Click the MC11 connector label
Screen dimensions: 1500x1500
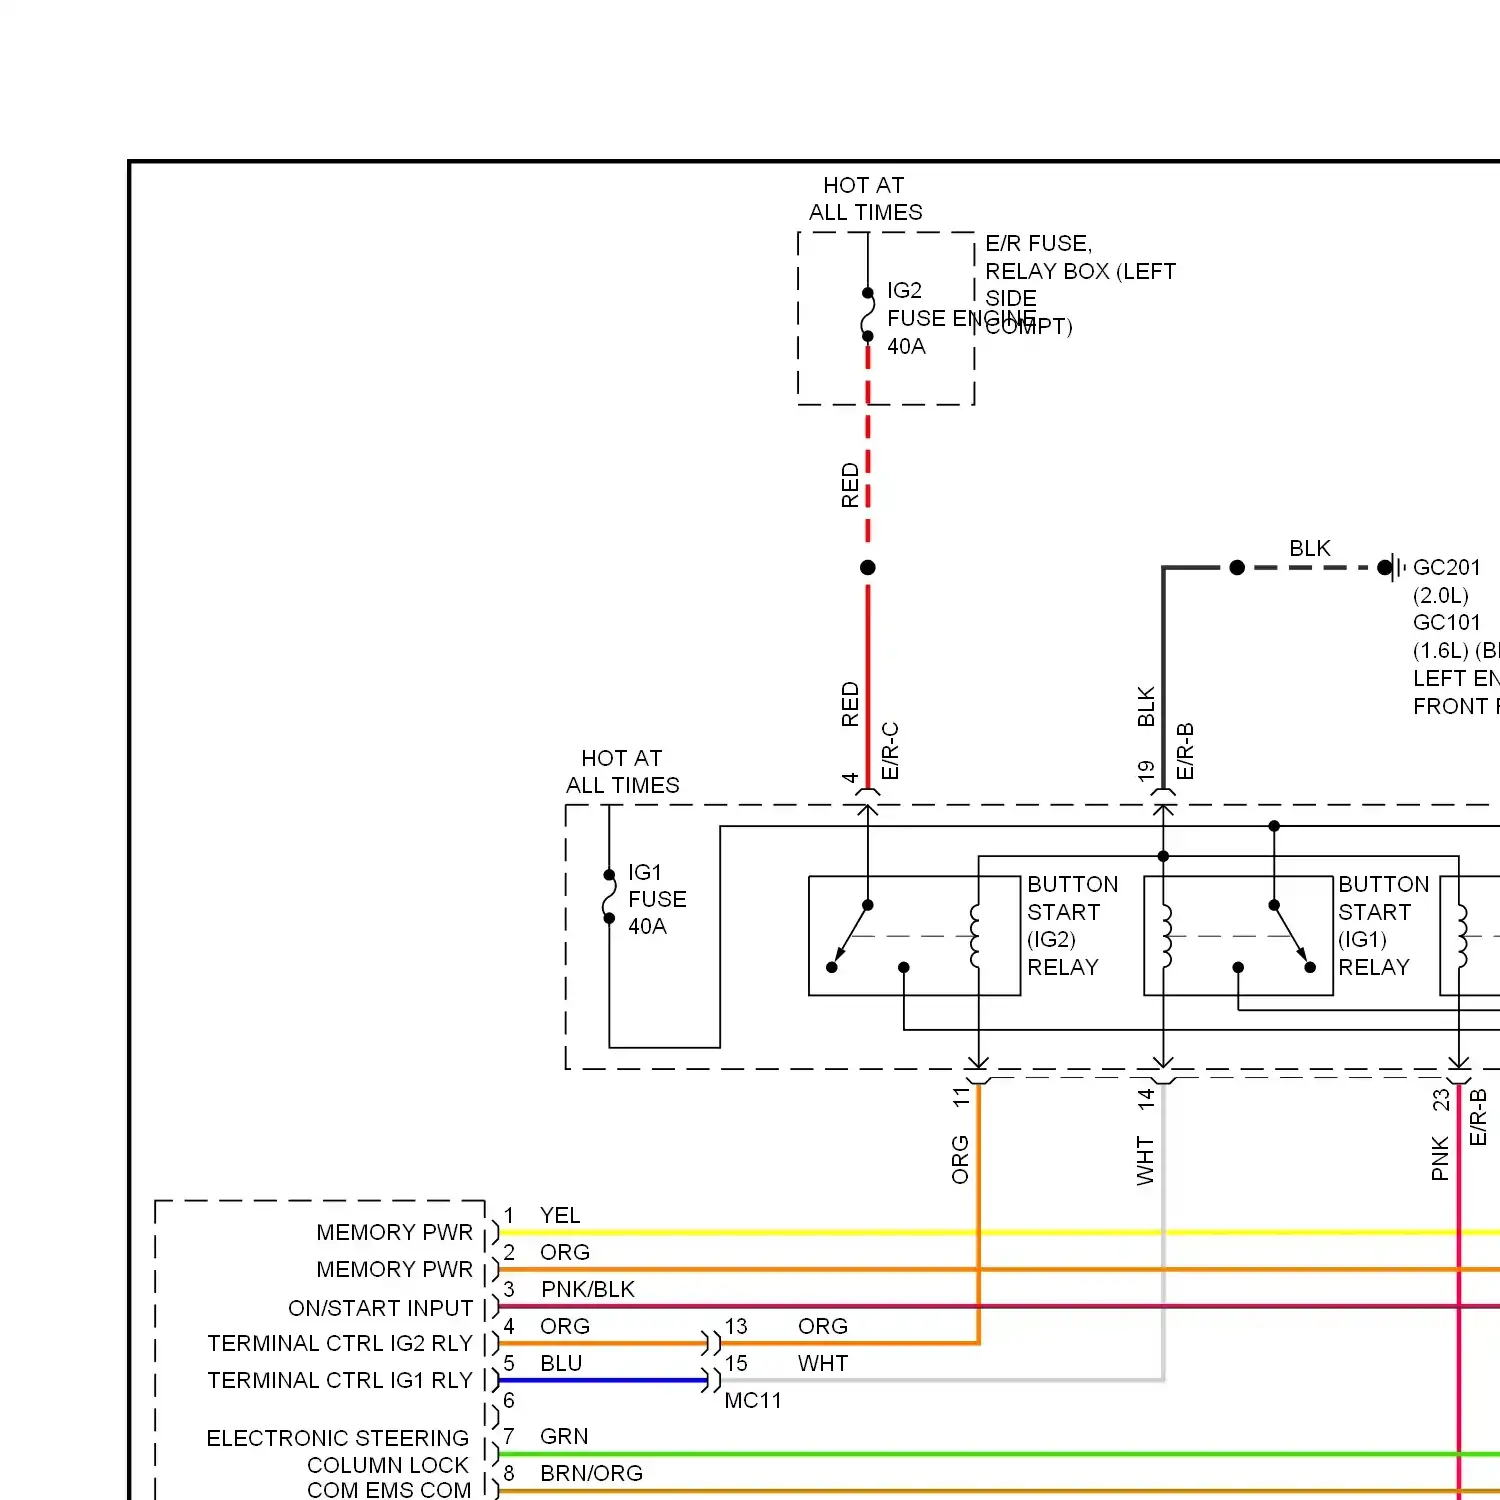pyautogui.click(x=753, y=1400)
